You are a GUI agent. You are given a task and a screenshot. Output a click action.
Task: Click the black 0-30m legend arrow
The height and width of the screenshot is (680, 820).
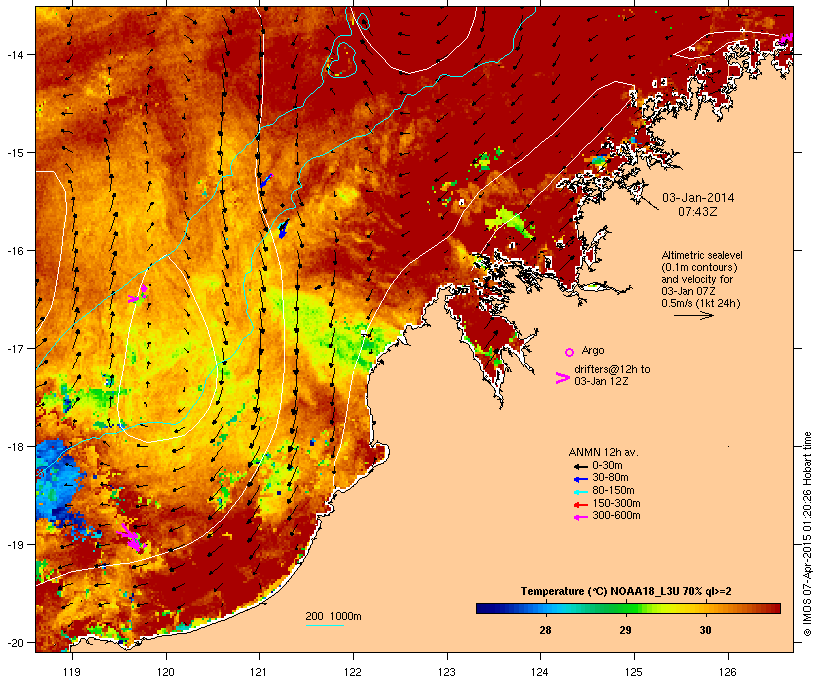point(581,467)
